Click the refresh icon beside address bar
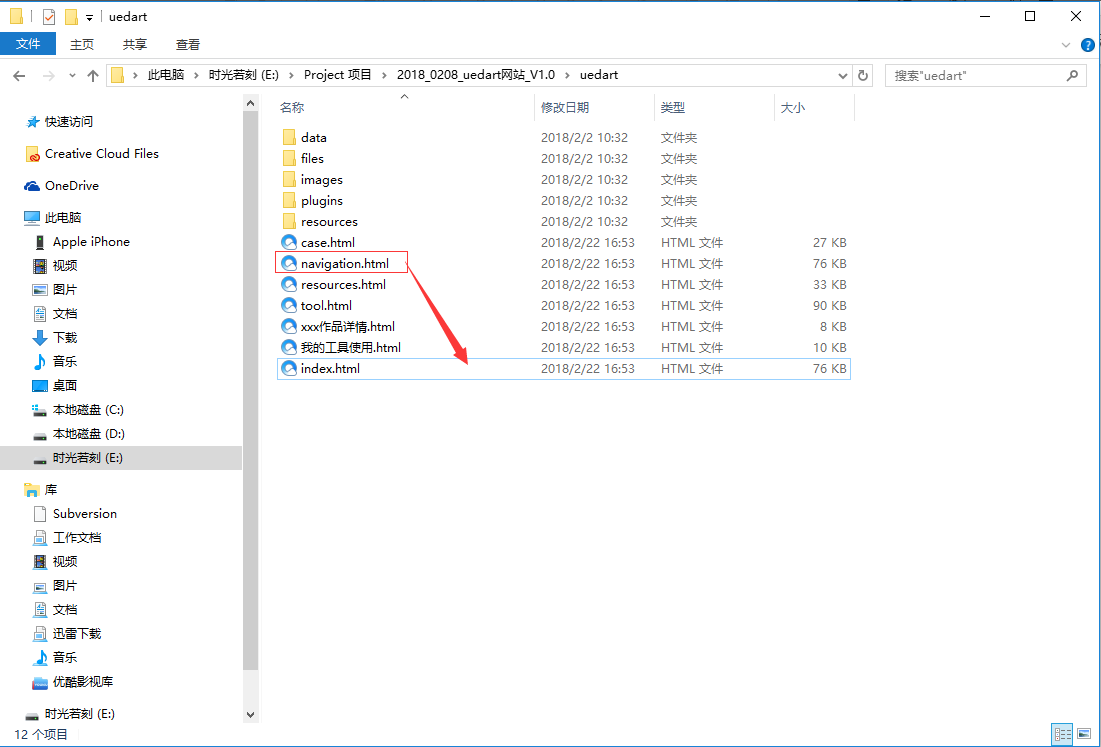 tap(863, 75)
